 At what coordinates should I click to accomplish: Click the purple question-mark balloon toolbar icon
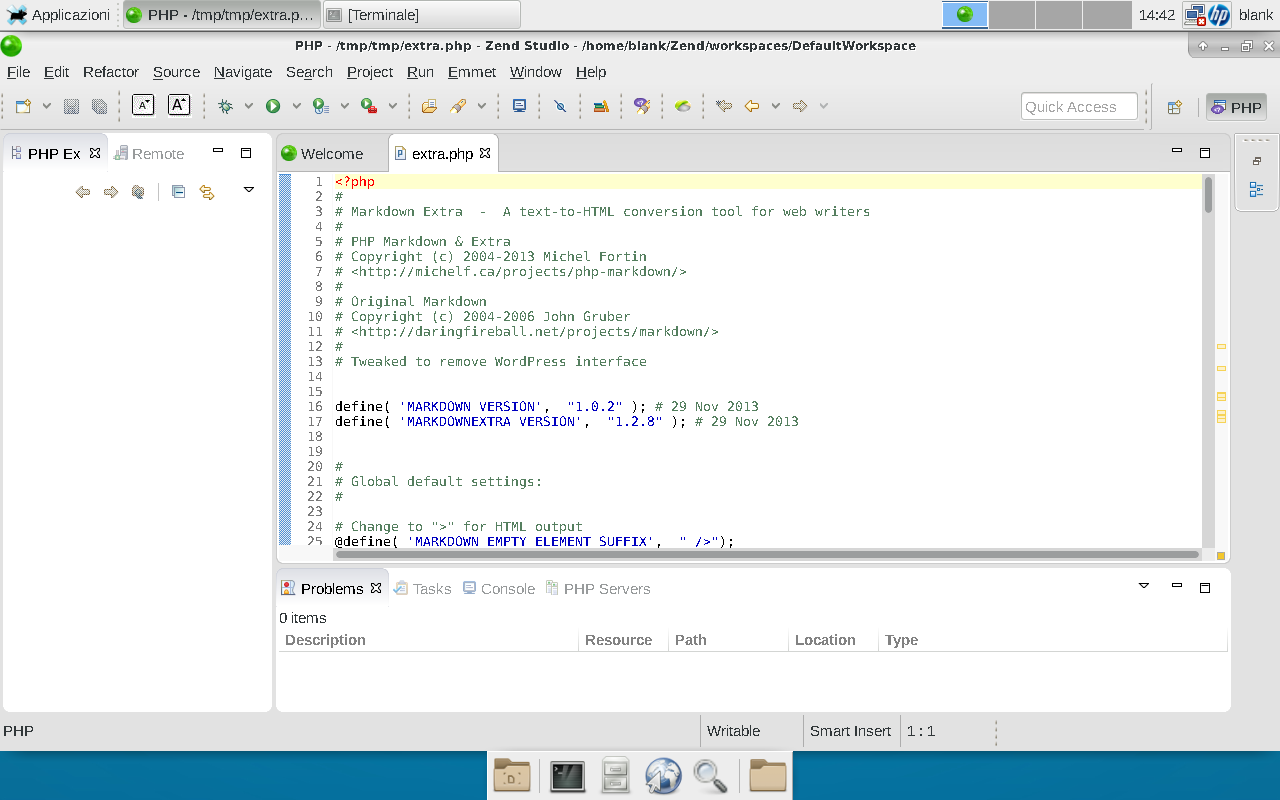642,106
